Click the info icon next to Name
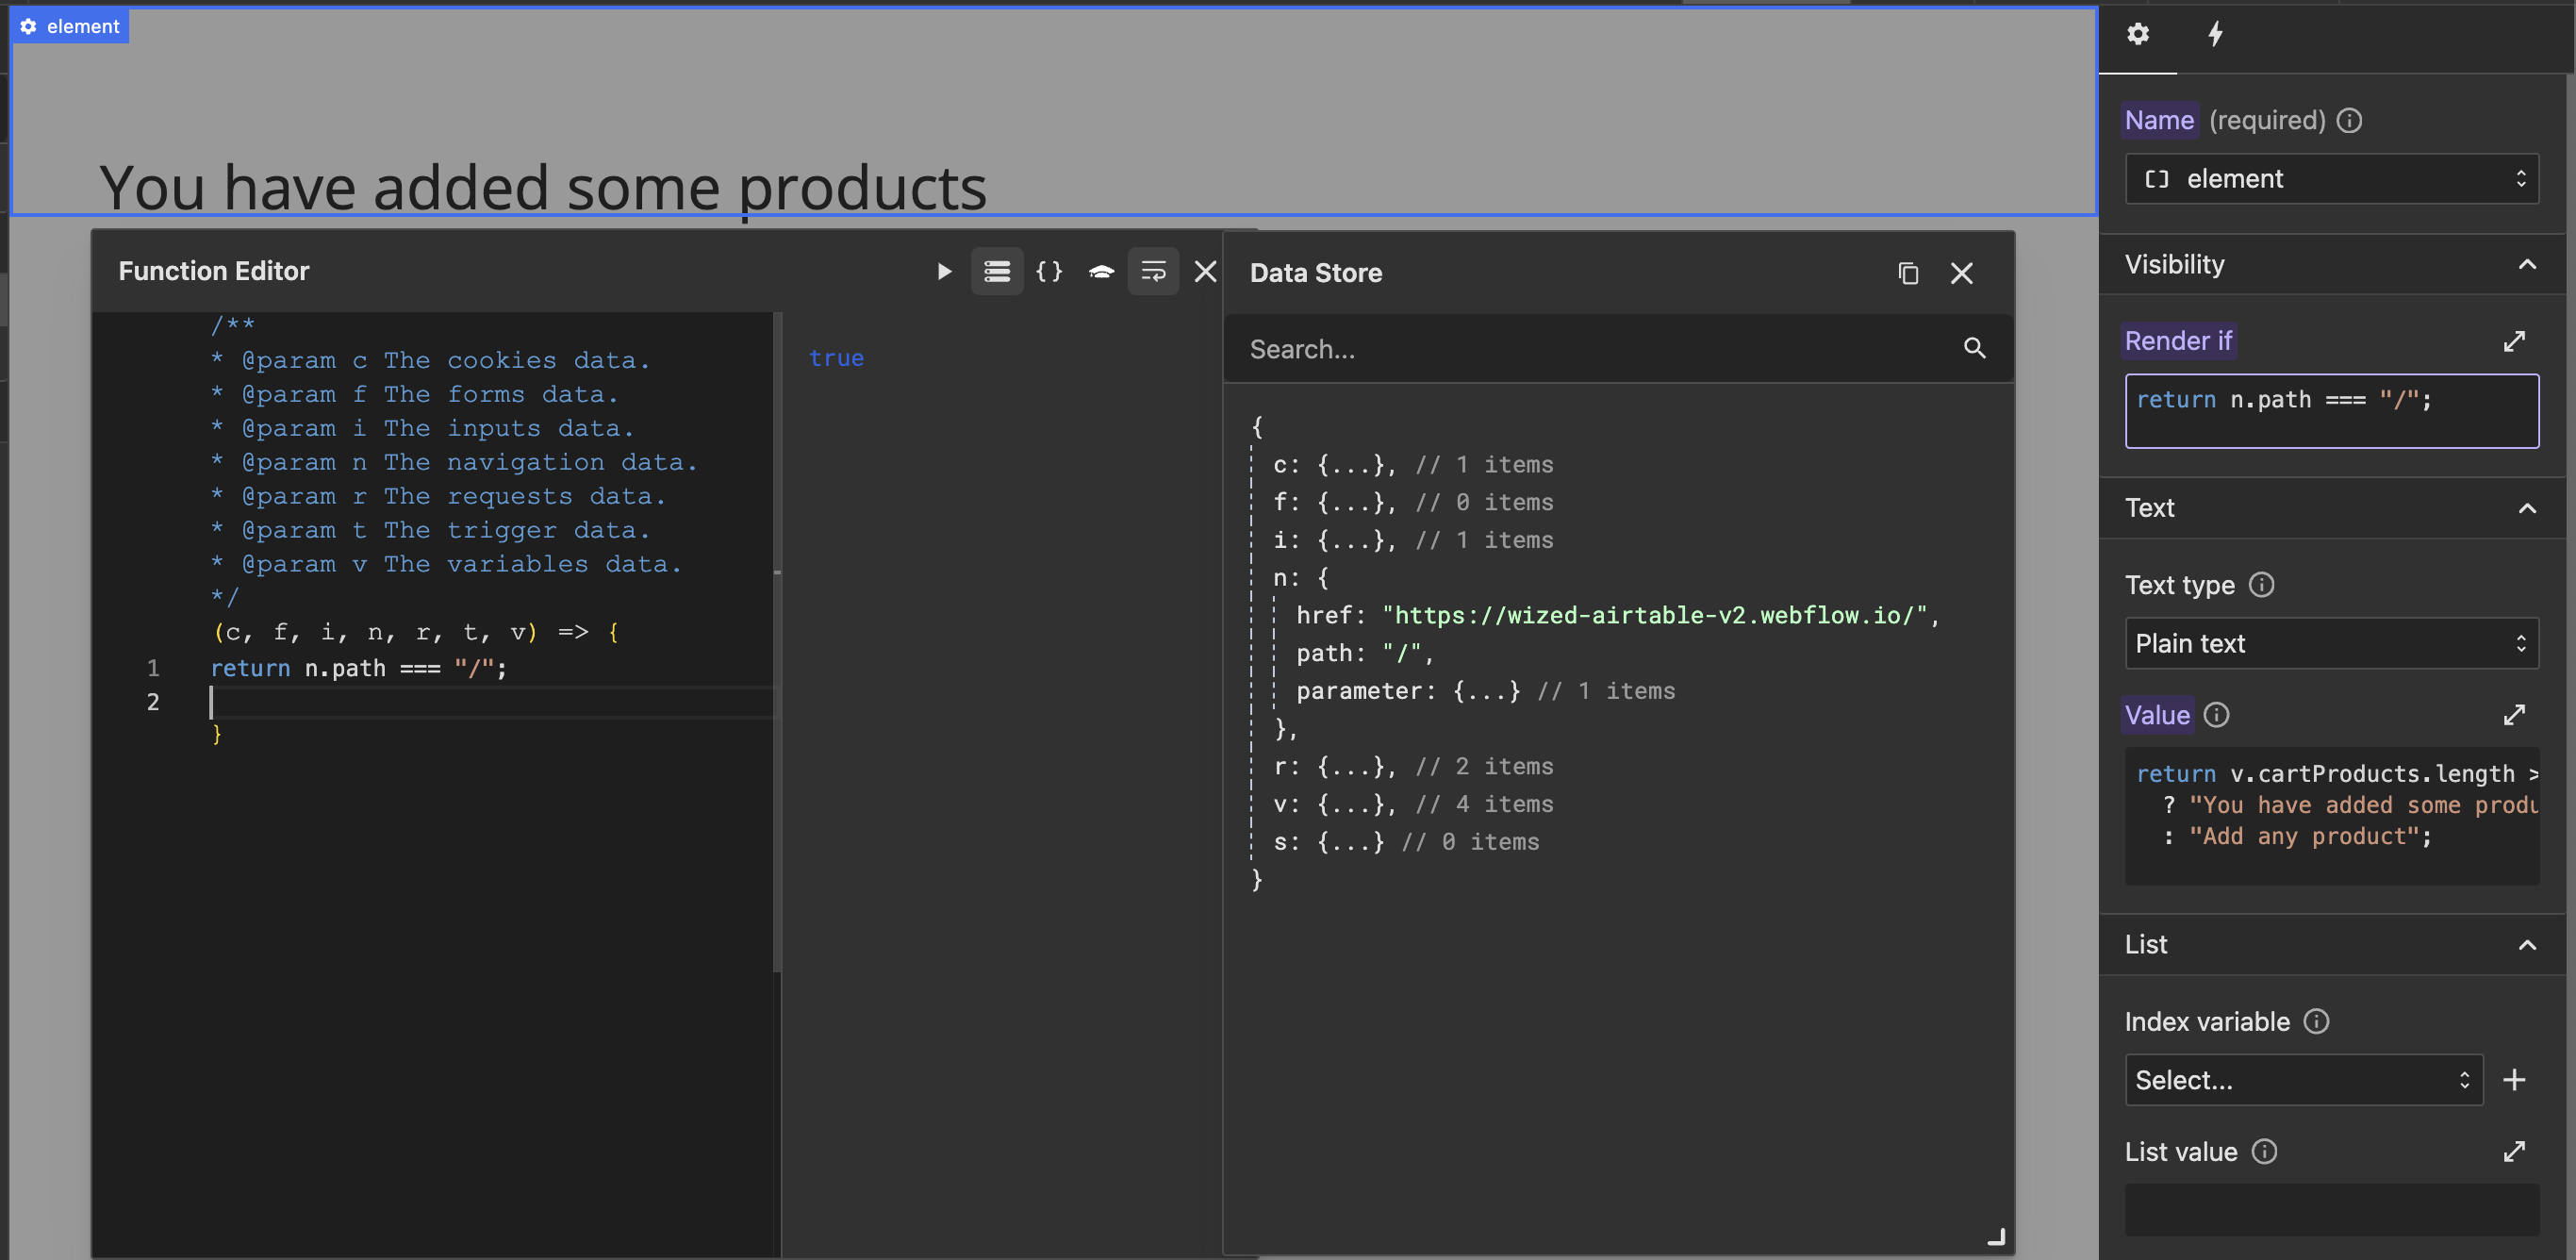Image resolution: width=2576 pixels, height=1260 pixels. [x=2349, y=121]
